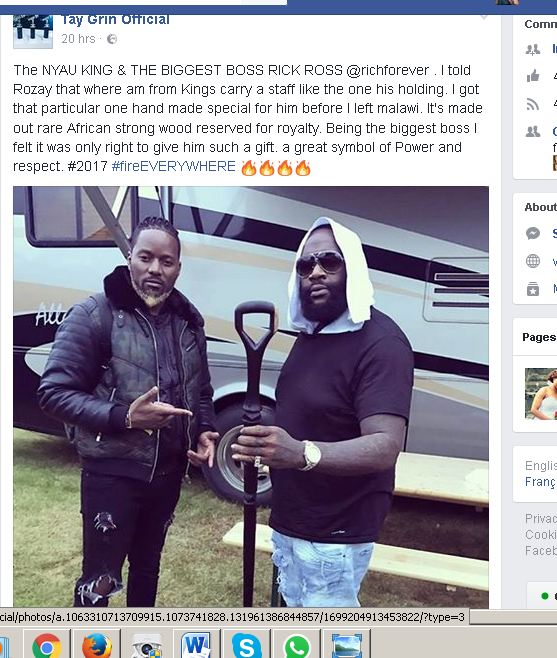Viewport: 557px width, 658px height.
Task: Open the suggested page thumbnail under Pages
Action: click(541, 394)
